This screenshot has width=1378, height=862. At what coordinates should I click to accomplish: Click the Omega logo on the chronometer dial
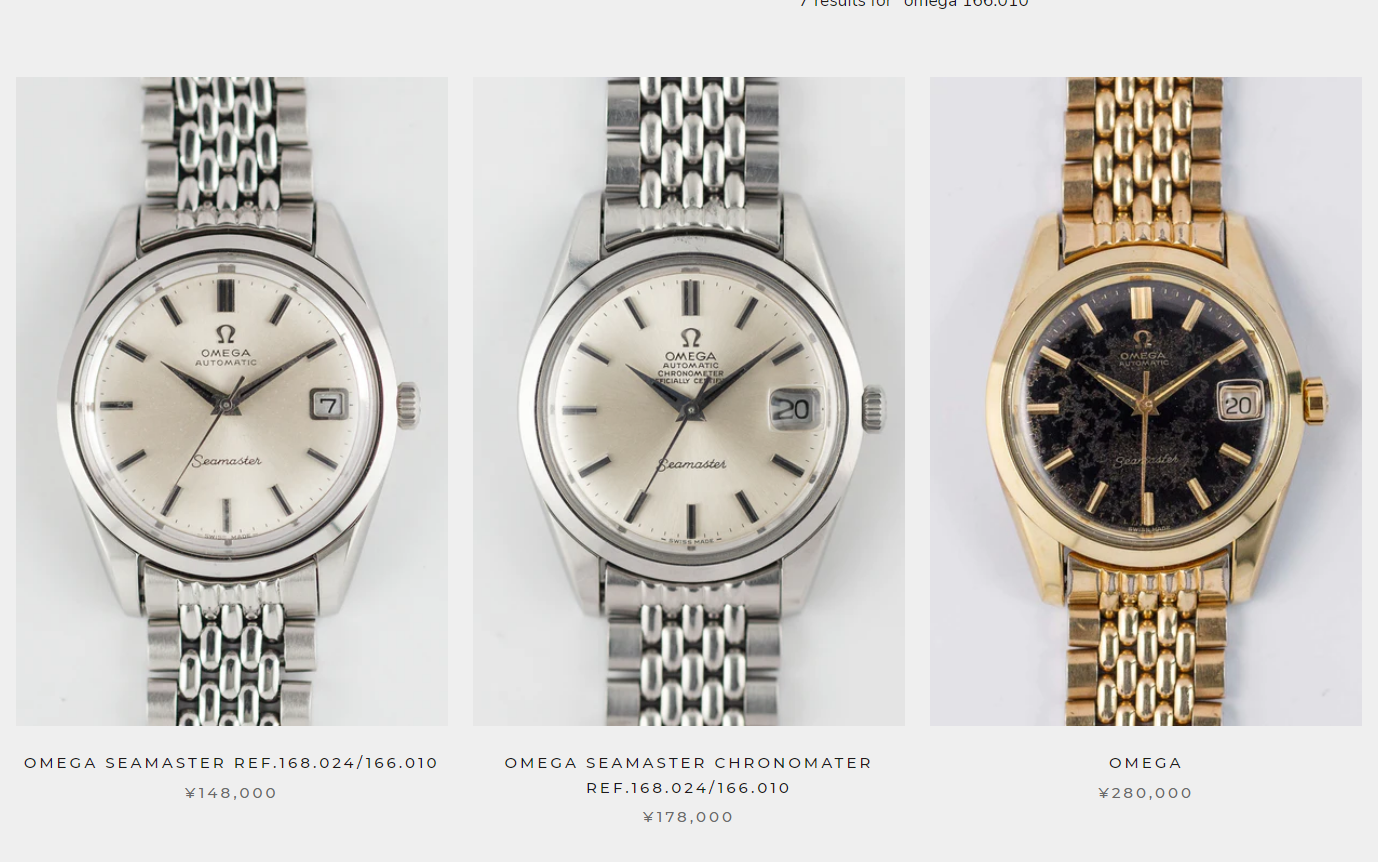click(x=690, y=337)
